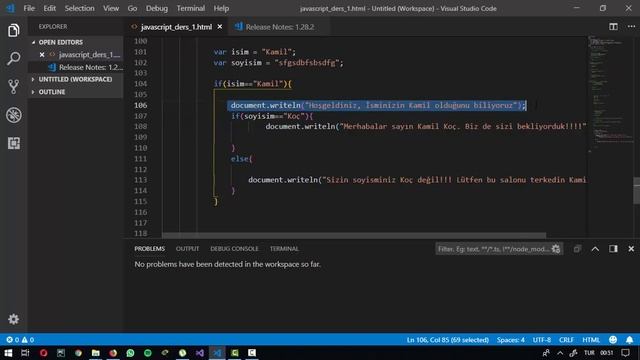Switch to the Release Notes: 1.28.2 tab
This screenshot has width=640, height=360.
pyautogui.click(x=280, y=27)
